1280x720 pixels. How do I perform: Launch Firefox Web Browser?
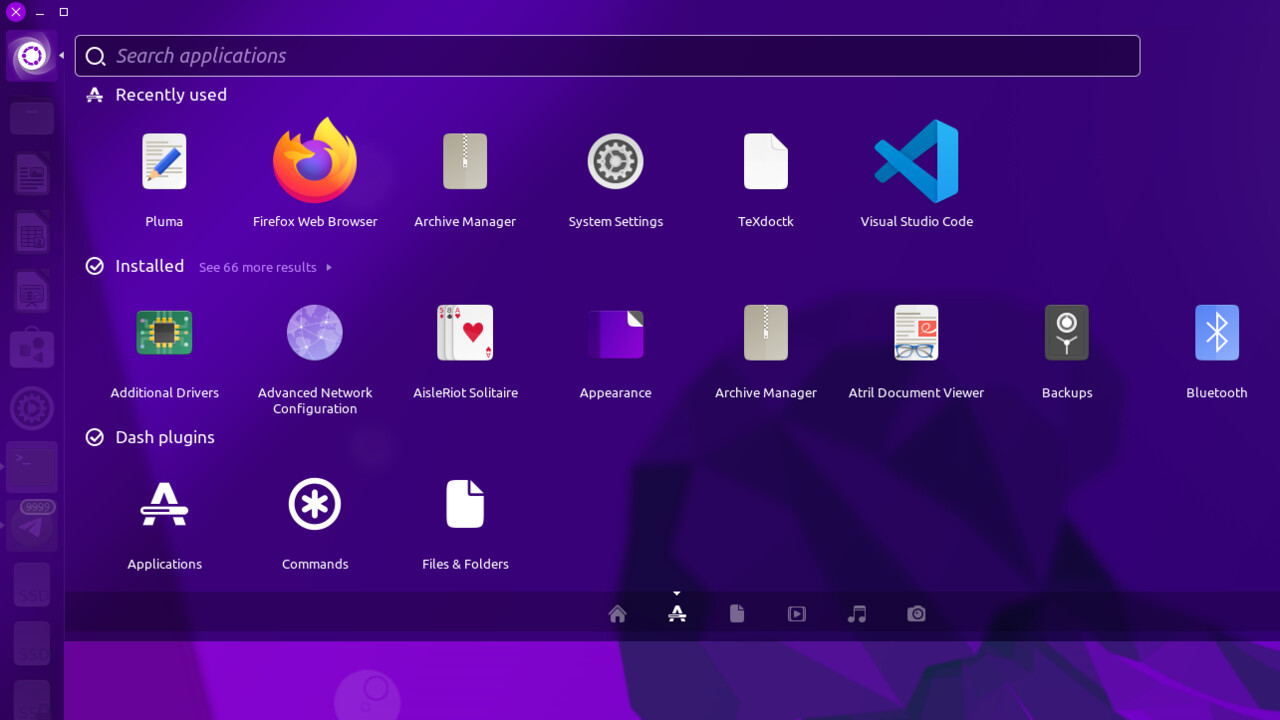click(x=315, y=162)
